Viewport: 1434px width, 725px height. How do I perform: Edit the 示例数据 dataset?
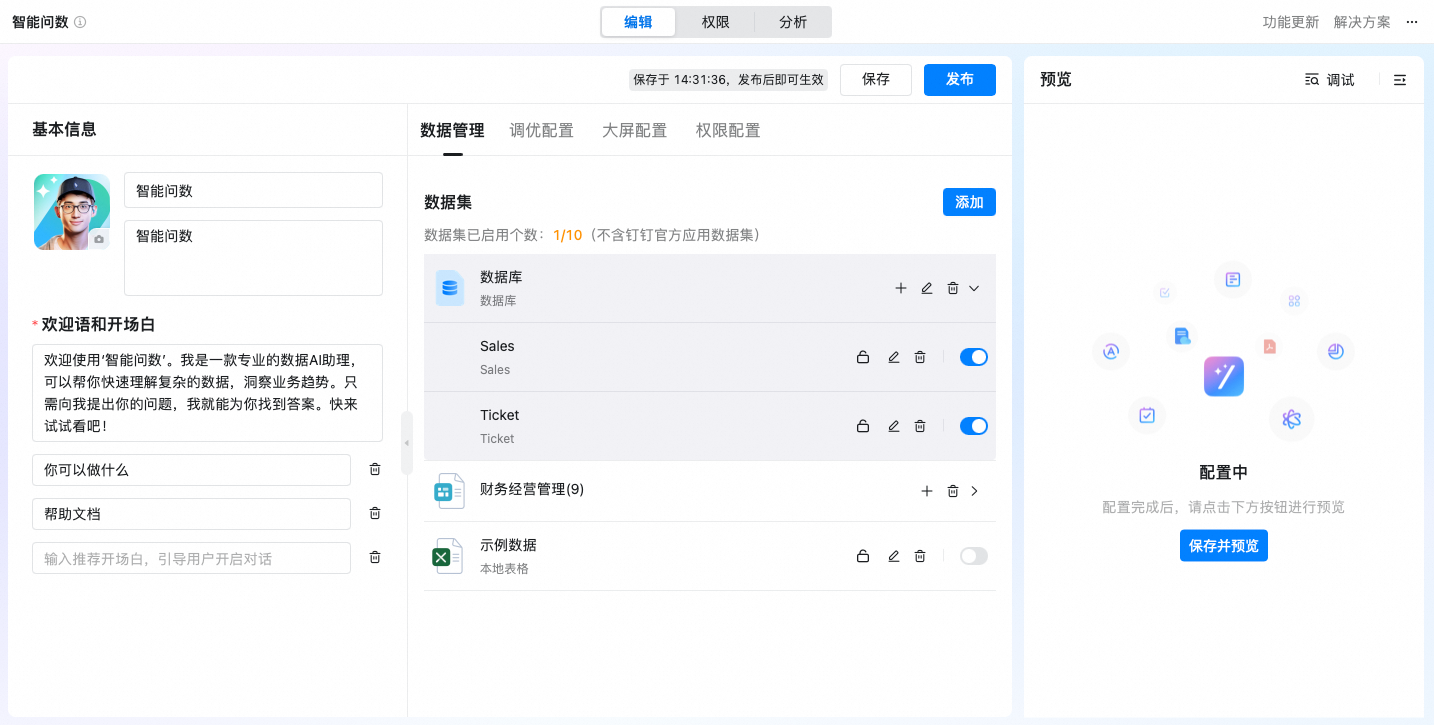point(894,556)
